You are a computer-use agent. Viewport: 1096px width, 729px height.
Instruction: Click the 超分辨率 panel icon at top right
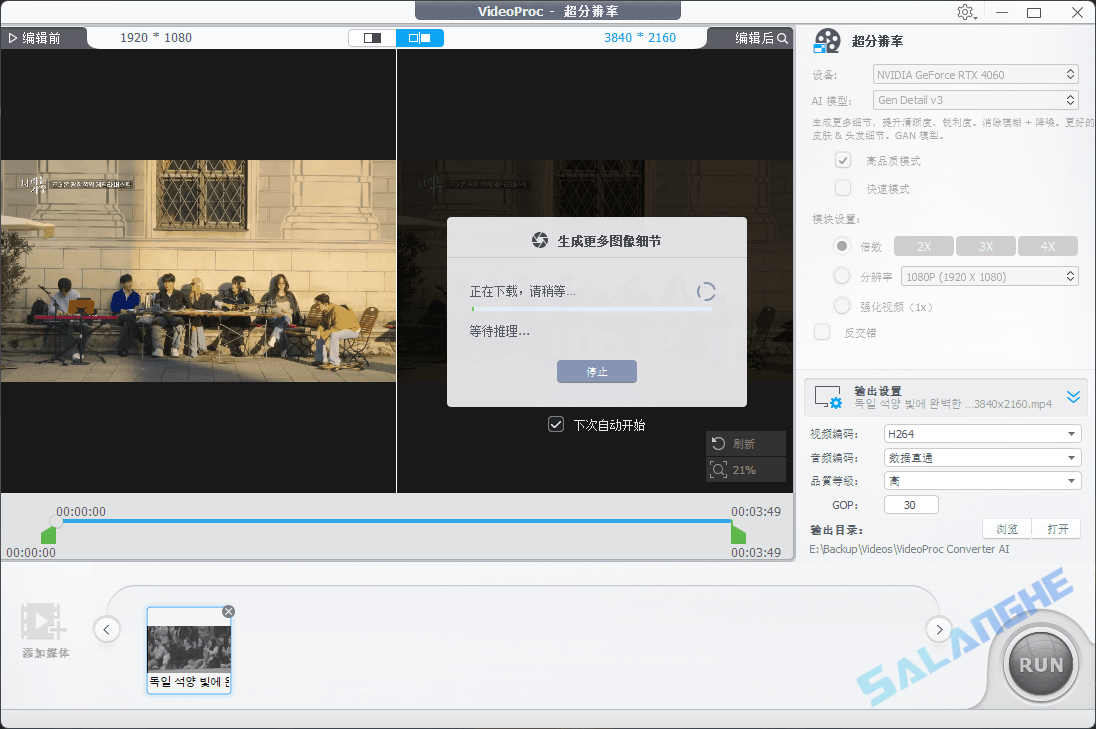pyautogui.click(x=827, y=41)
